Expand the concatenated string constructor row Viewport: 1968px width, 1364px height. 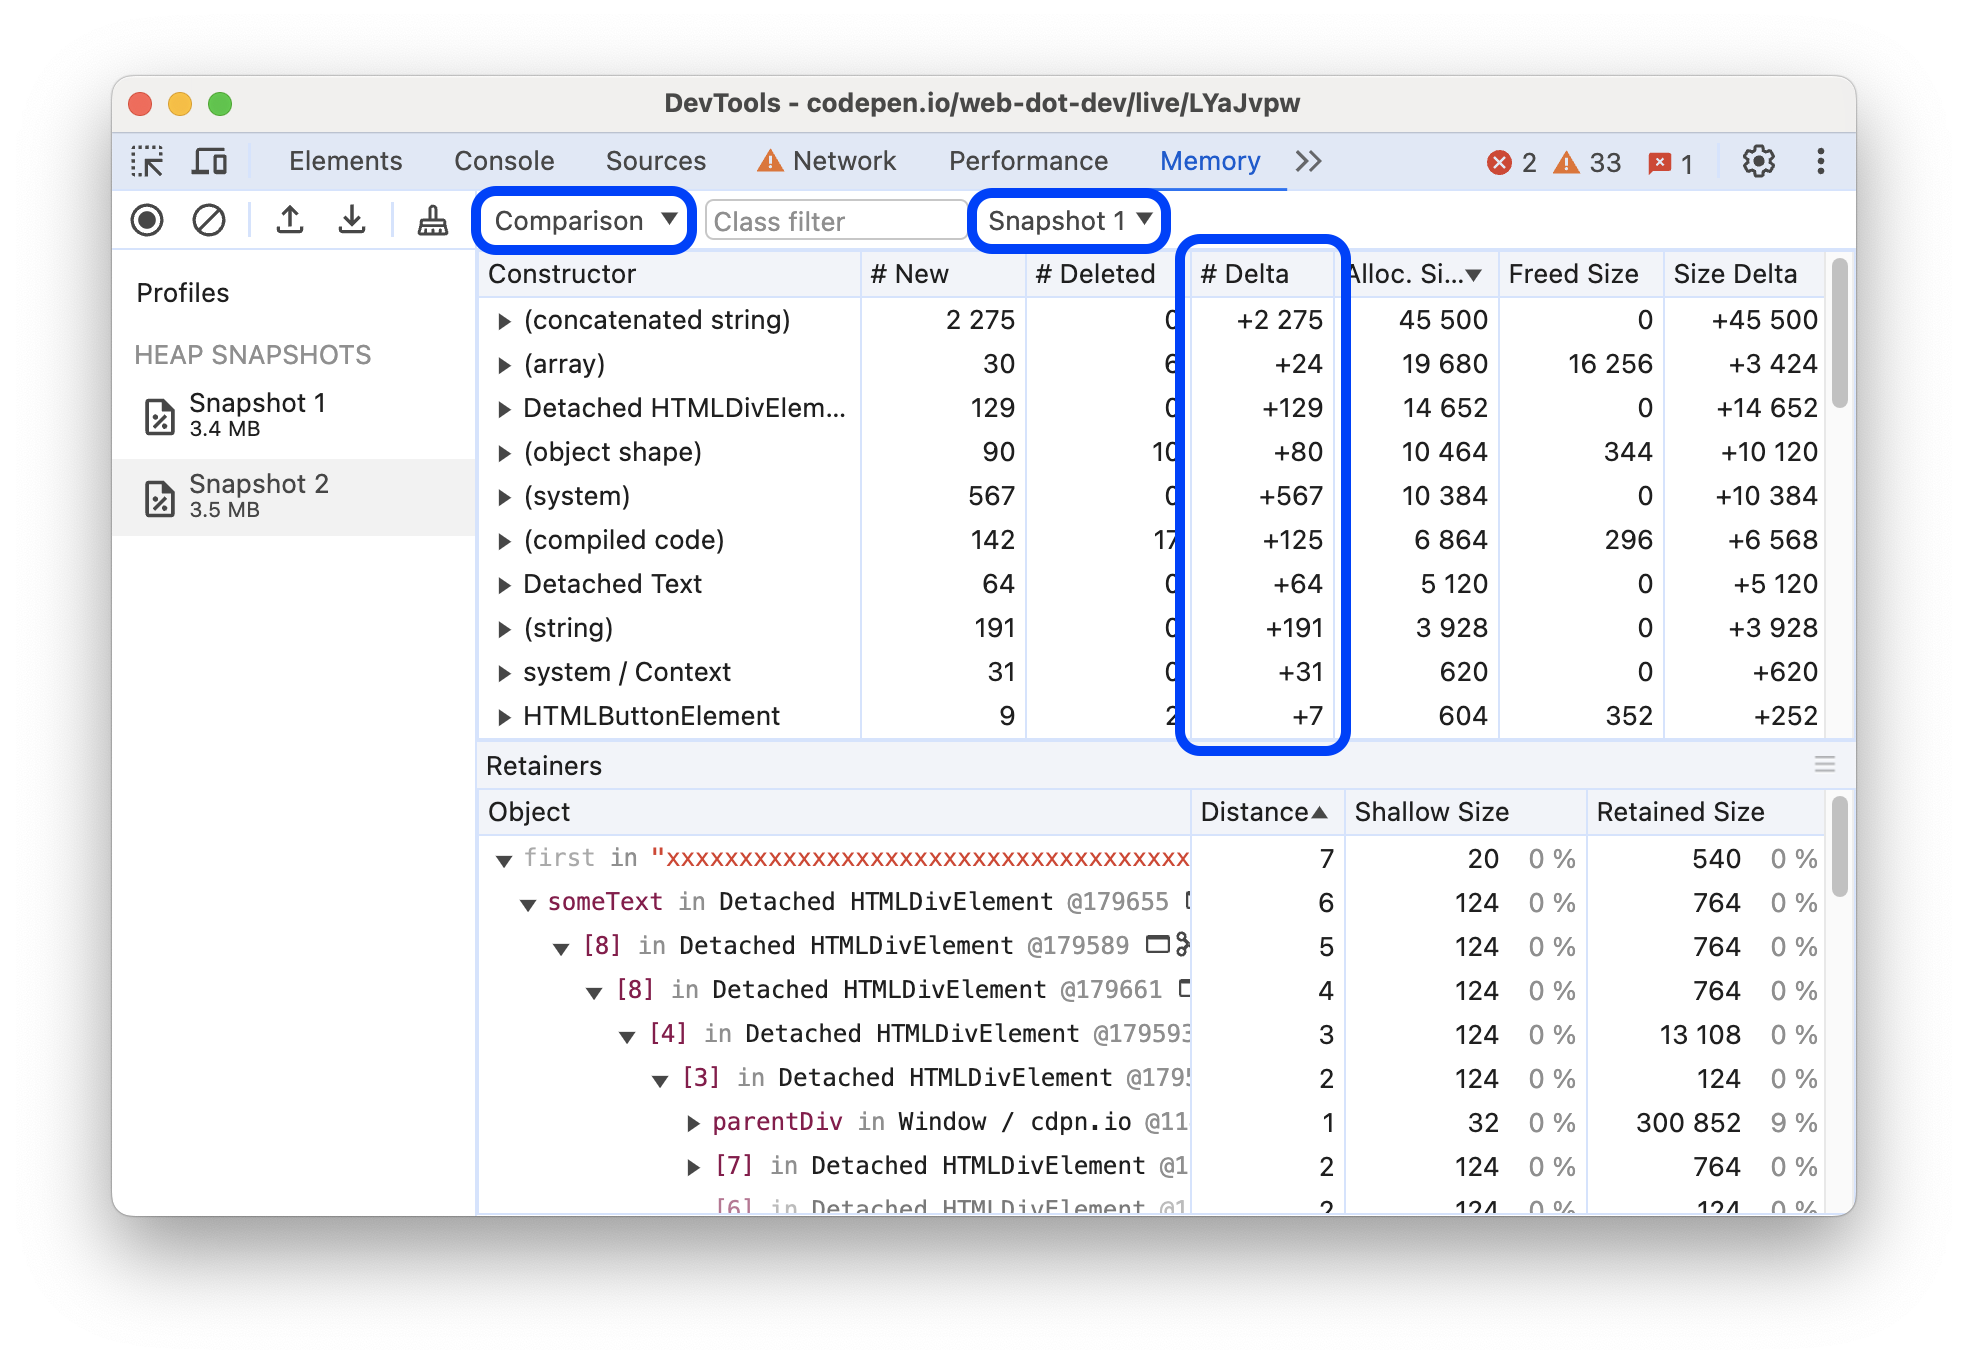tap(504, 319)
